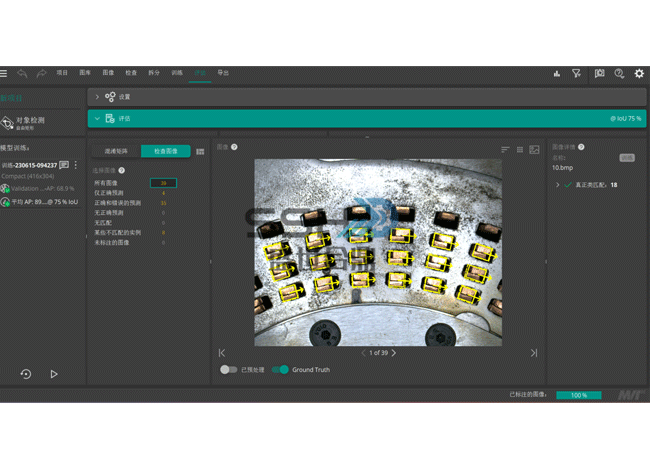Open the 导出 tab
This screenshot has width=650, height=466.
point(223,73)
